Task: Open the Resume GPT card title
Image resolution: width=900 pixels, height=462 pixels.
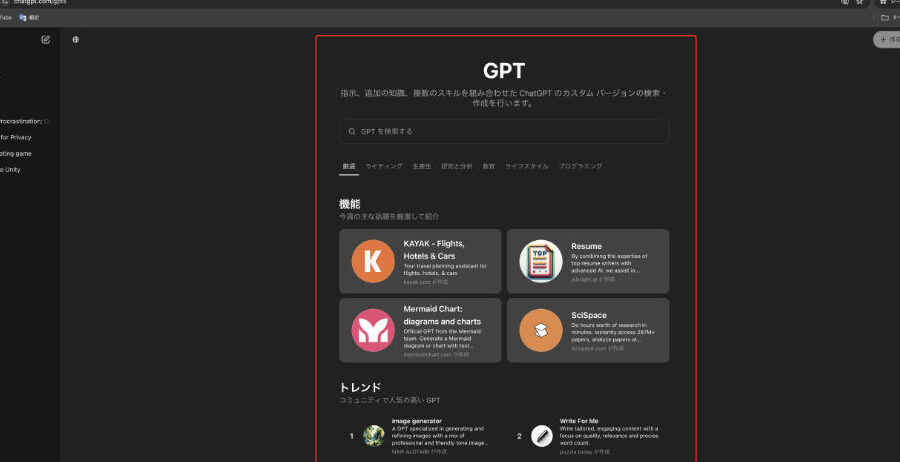Action: (x=587, y=246)
